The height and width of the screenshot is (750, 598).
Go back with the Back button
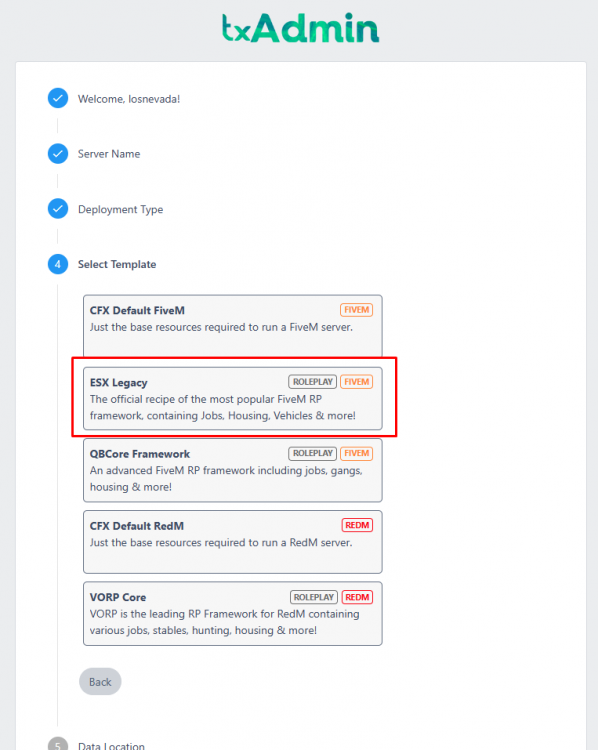(100, 682)
